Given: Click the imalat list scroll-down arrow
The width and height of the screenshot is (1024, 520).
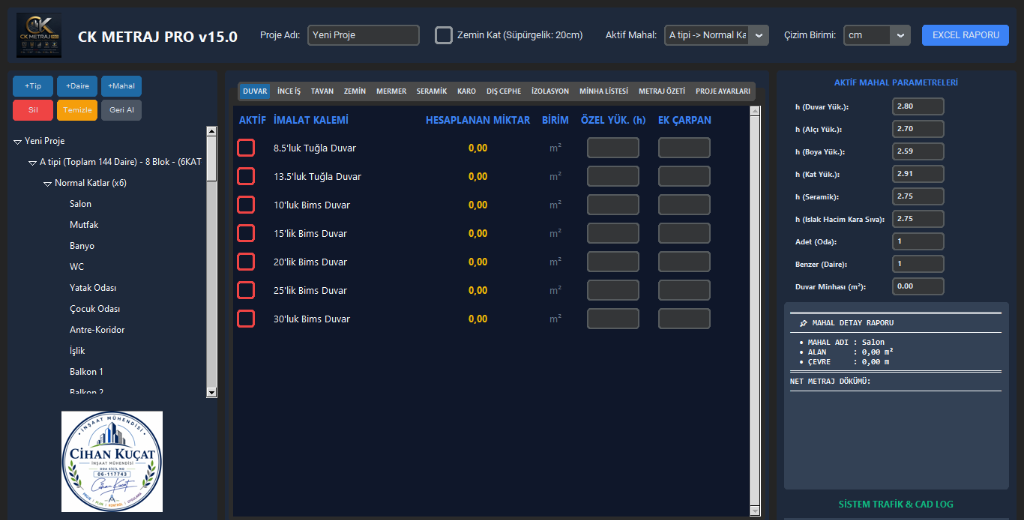Looking at the screenshot, I should point(755,511).
